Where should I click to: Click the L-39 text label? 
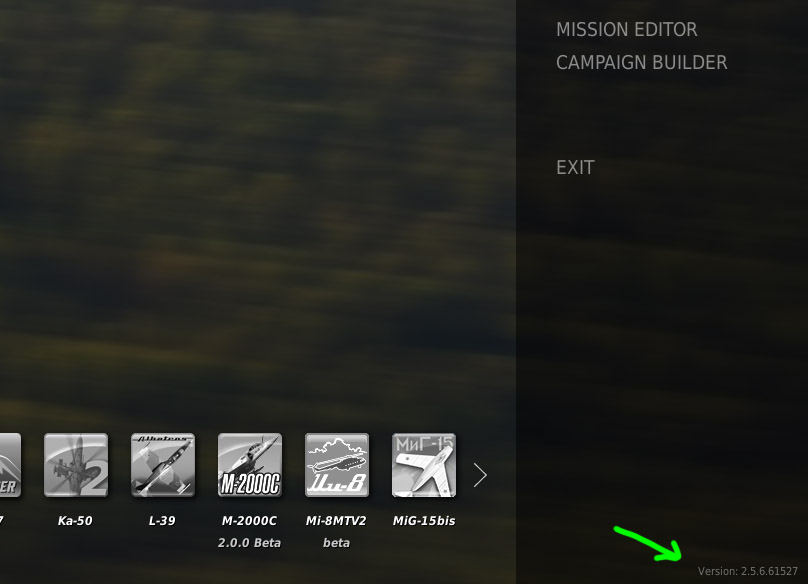pos(162,521)
